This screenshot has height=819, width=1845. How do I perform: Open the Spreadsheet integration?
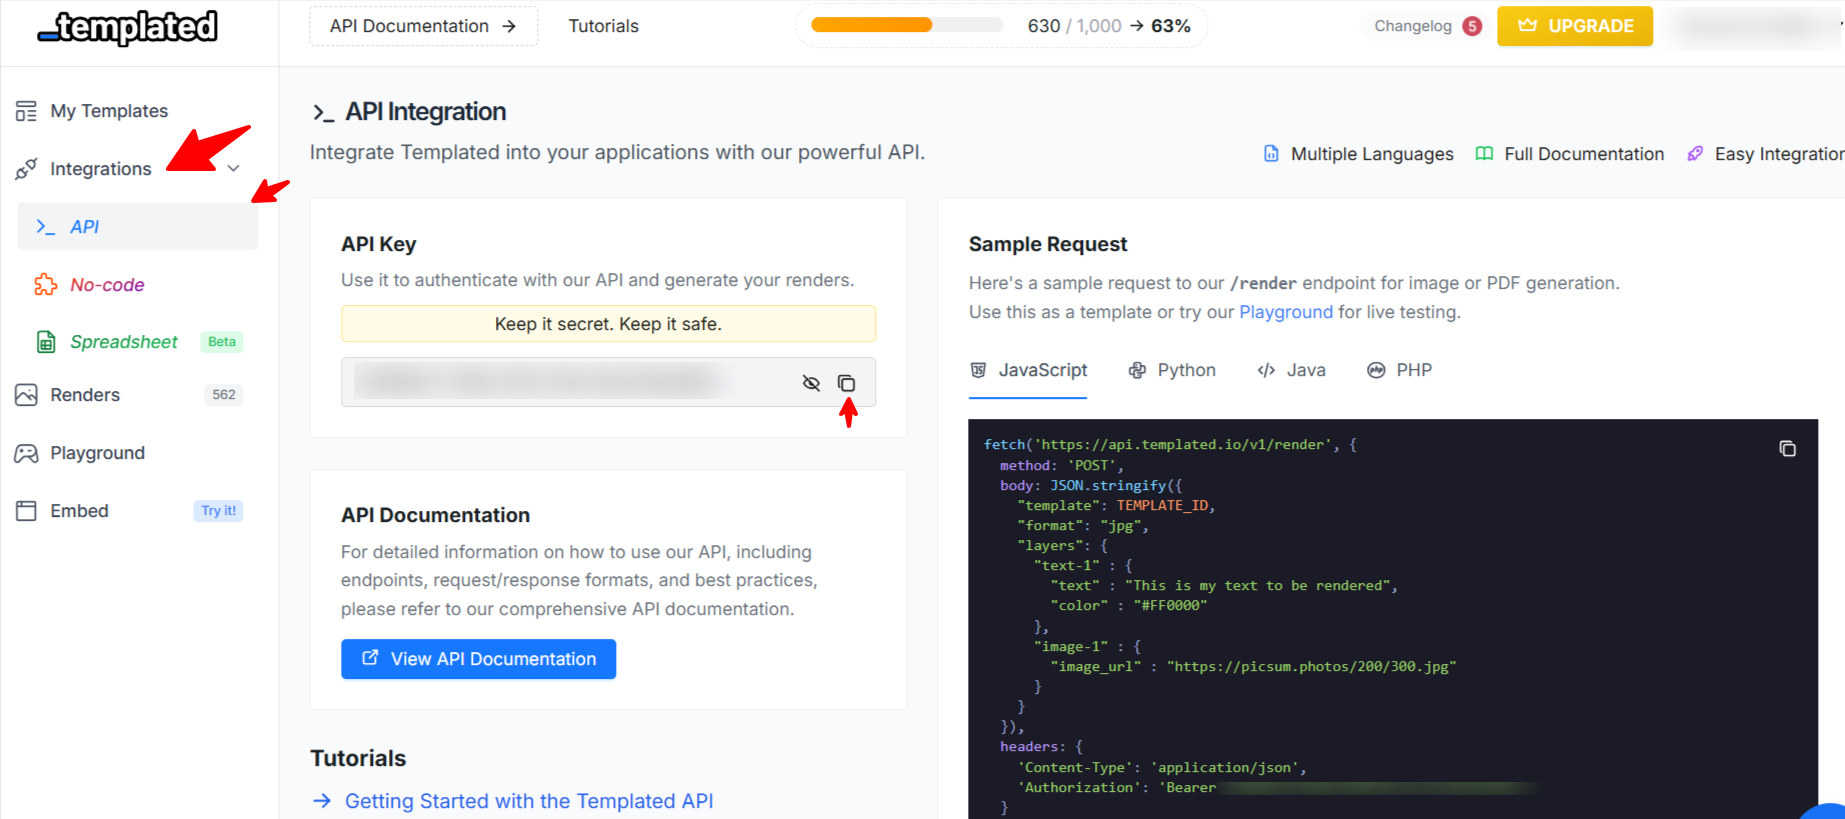(124, 342)
